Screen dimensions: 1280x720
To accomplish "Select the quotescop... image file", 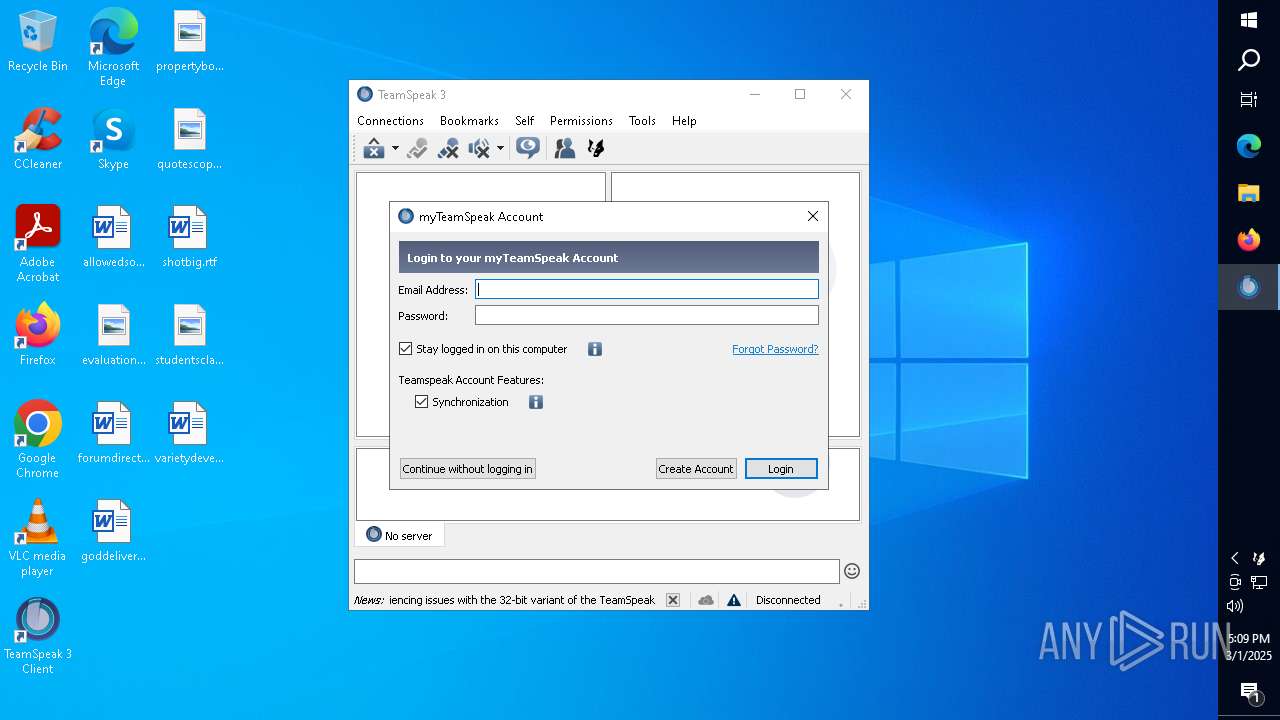I will pyautogui.click(x=189, y=139).
